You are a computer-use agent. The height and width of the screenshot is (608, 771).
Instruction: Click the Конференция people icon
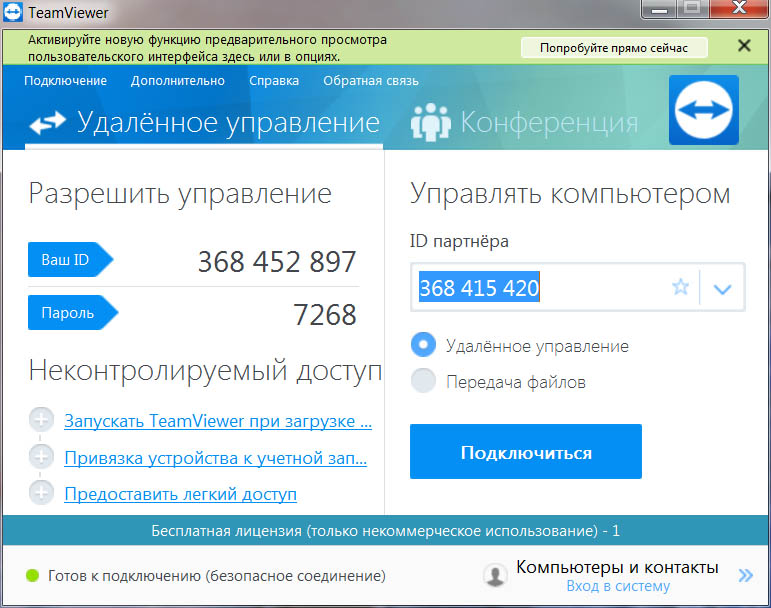point(431,122)
